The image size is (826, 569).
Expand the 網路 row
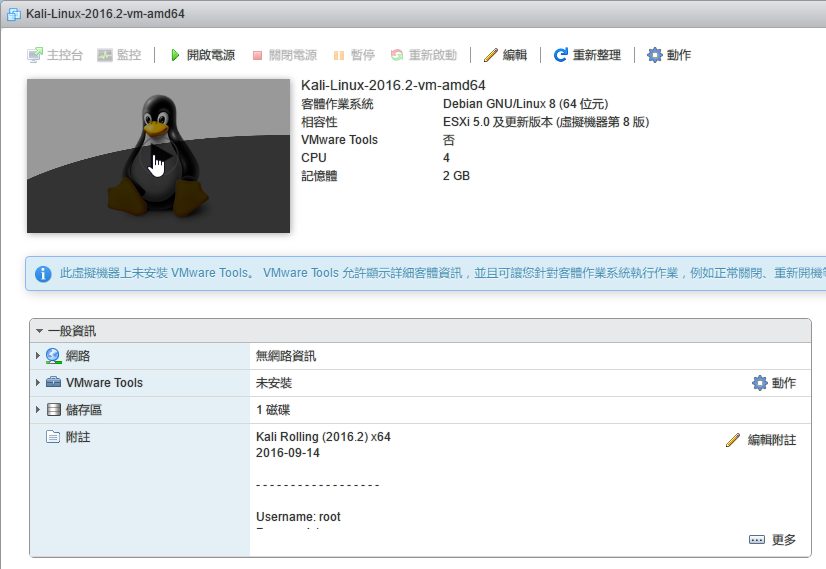(x=37, y=356)
